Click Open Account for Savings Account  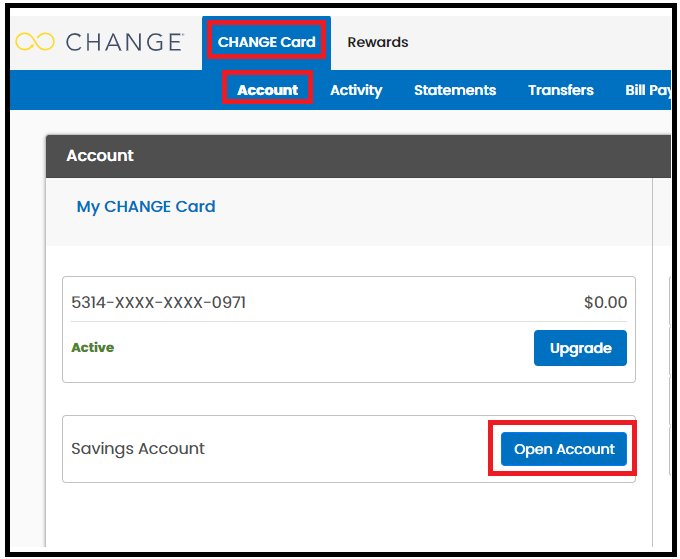coord(564,449)
